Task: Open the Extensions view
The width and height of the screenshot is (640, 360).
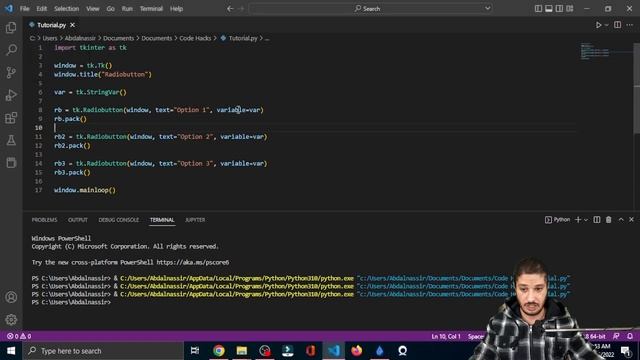Action: [x=11, y=118]
